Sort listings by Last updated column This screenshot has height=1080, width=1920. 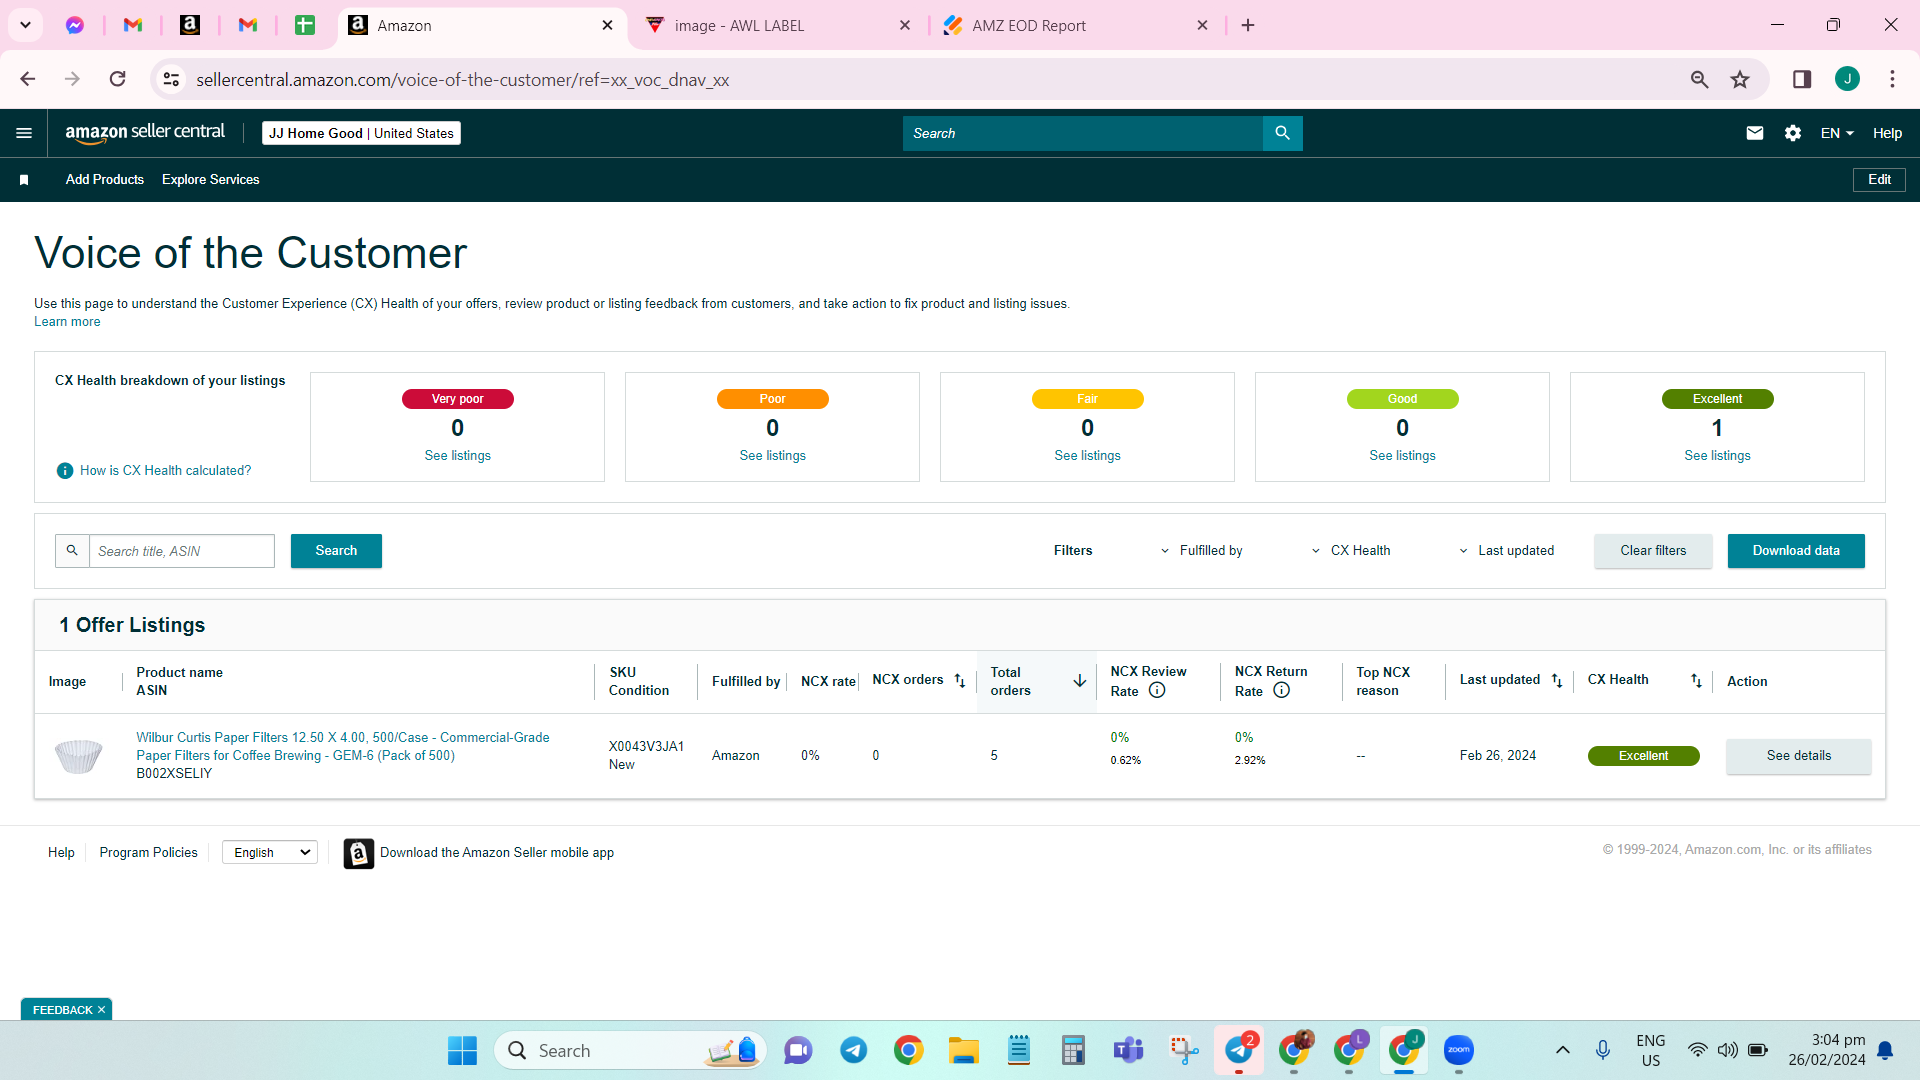tap(1557, 681)
